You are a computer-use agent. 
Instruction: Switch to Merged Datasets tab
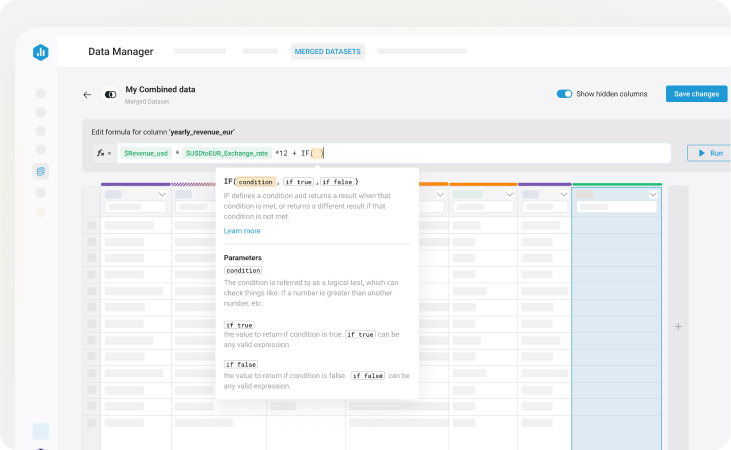328,51
